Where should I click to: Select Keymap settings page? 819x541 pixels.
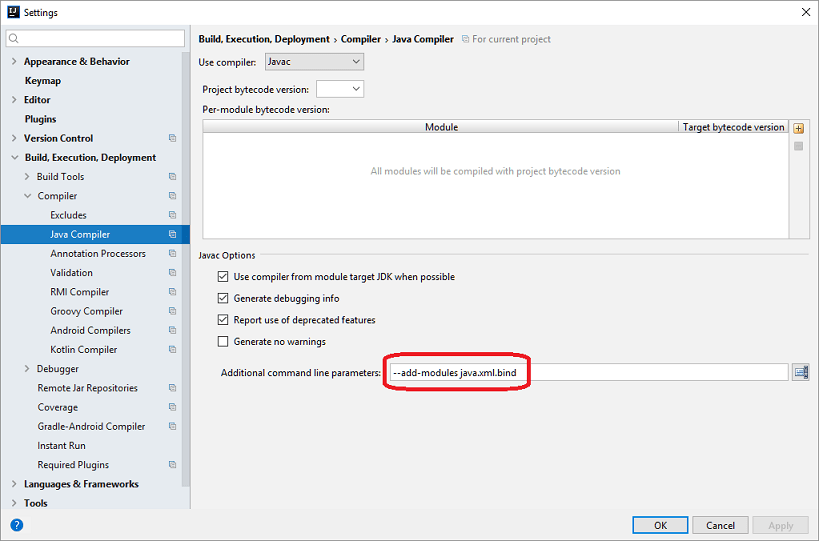click(x=43, y=81)
